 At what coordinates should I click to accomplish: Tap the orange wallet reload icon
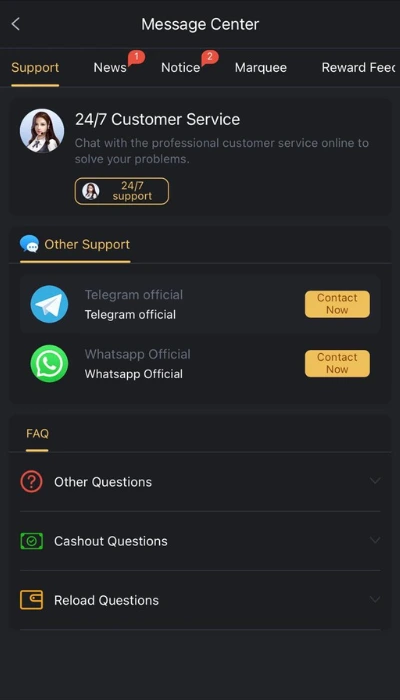click(x=31, y=600)
